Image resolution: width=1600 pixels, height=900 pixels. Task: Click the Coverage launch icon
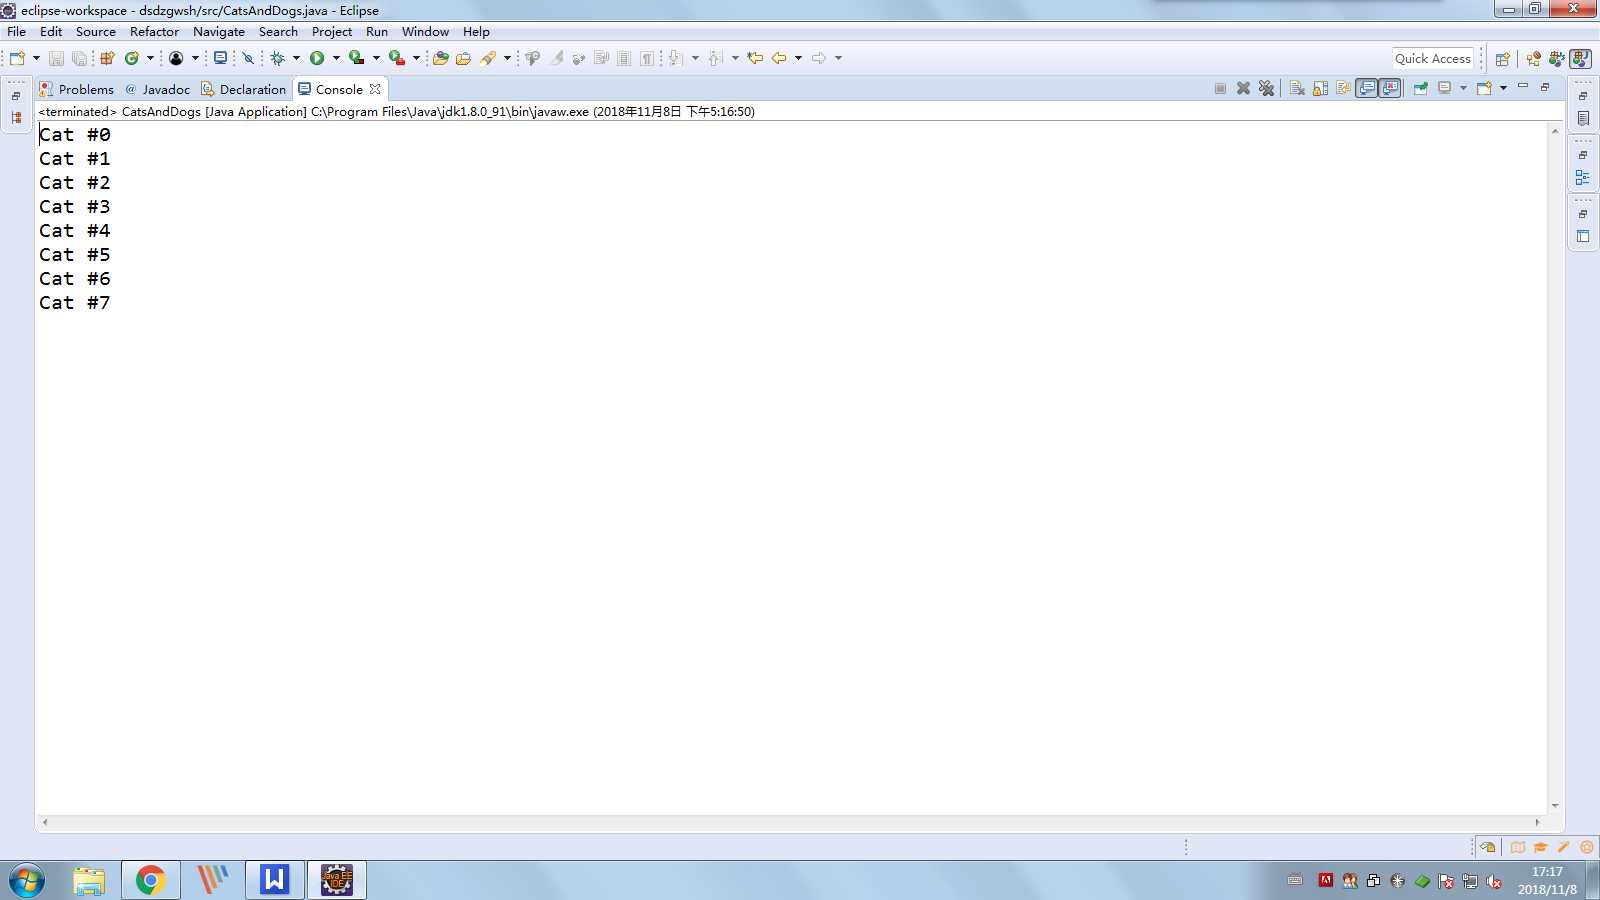coord(356,58)
